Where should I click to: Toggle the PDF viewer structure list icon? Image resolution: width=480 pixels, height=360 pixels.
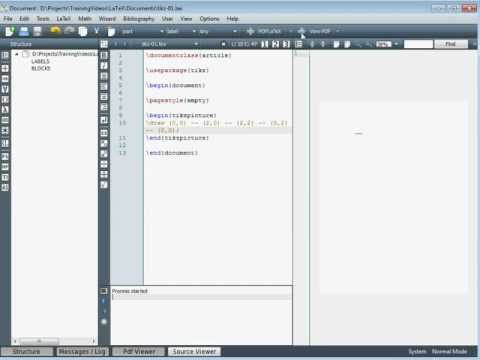299,44
